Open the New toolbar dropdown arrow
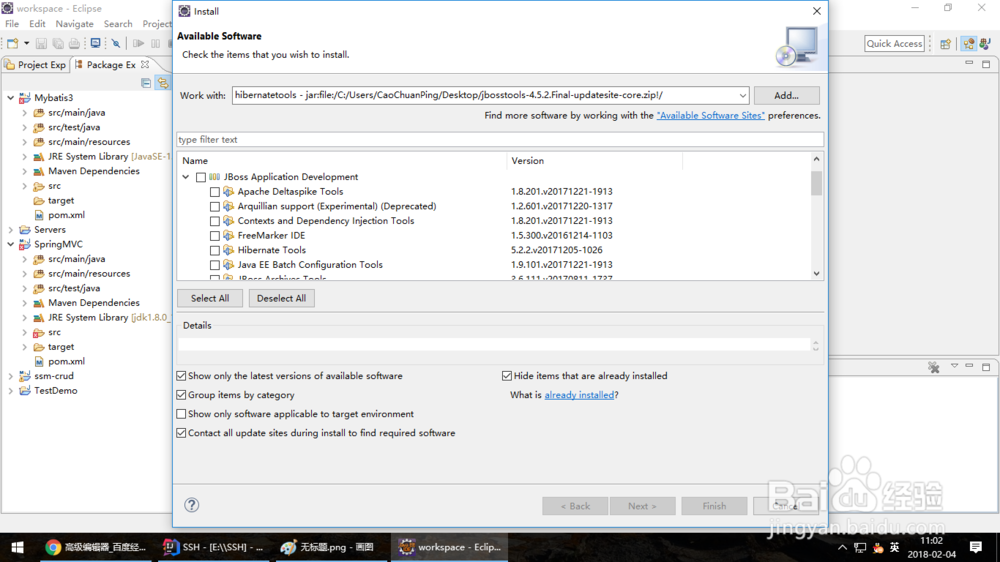The height and width of the screenshot is (562, 1000). (26, 43)
